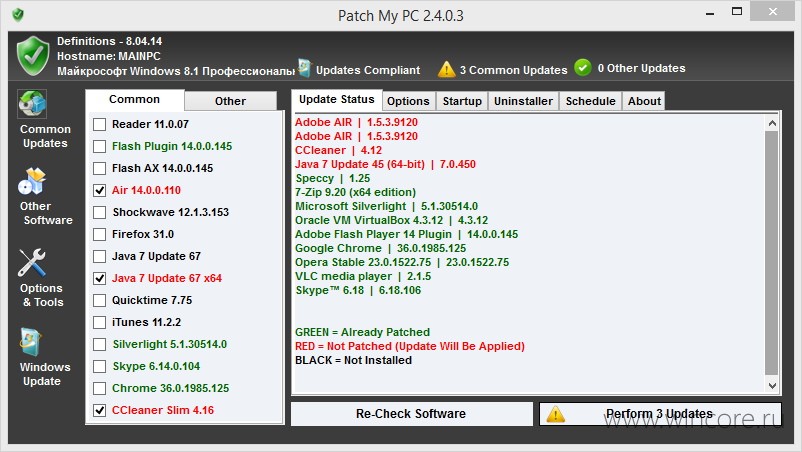Click the VLC media player entry
This screenshot has height=452, width=802.
363,276
